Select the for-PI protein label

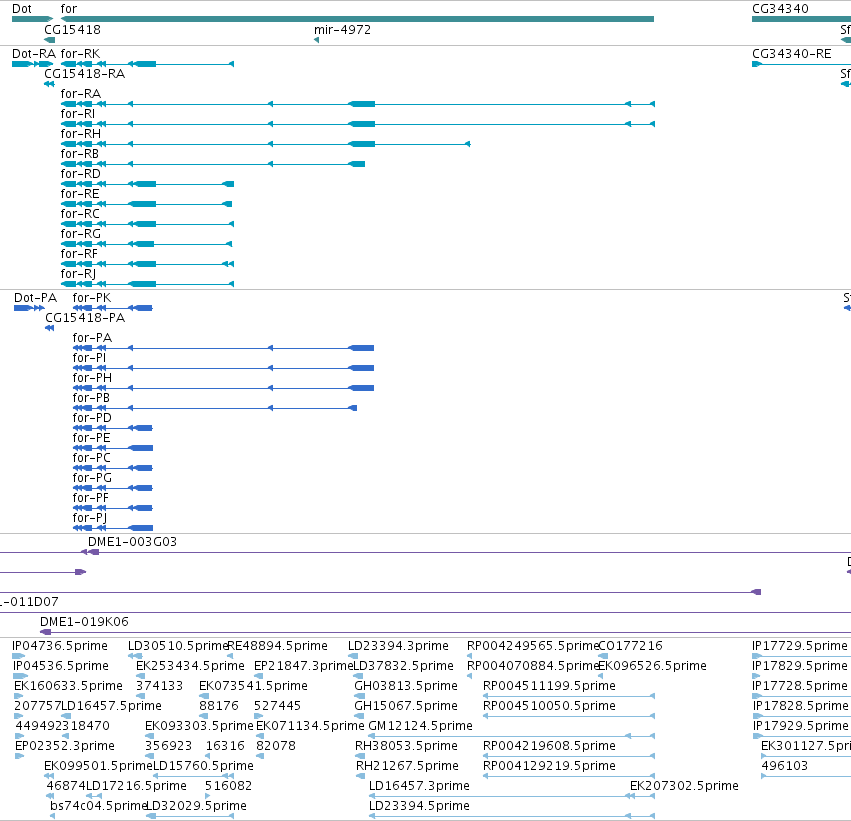(89, 358)
